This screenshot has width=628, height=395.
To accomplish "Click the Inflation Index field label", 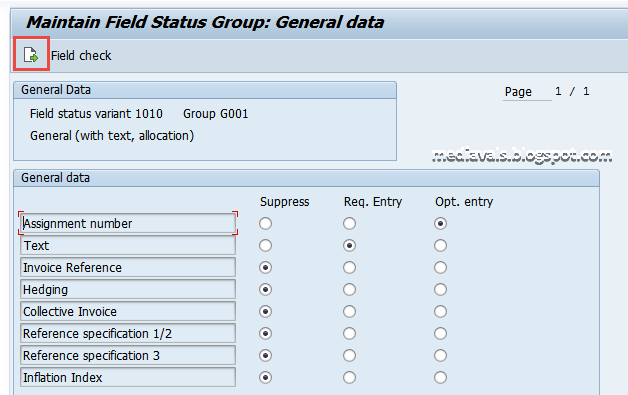I will click(x=128, y=377).
